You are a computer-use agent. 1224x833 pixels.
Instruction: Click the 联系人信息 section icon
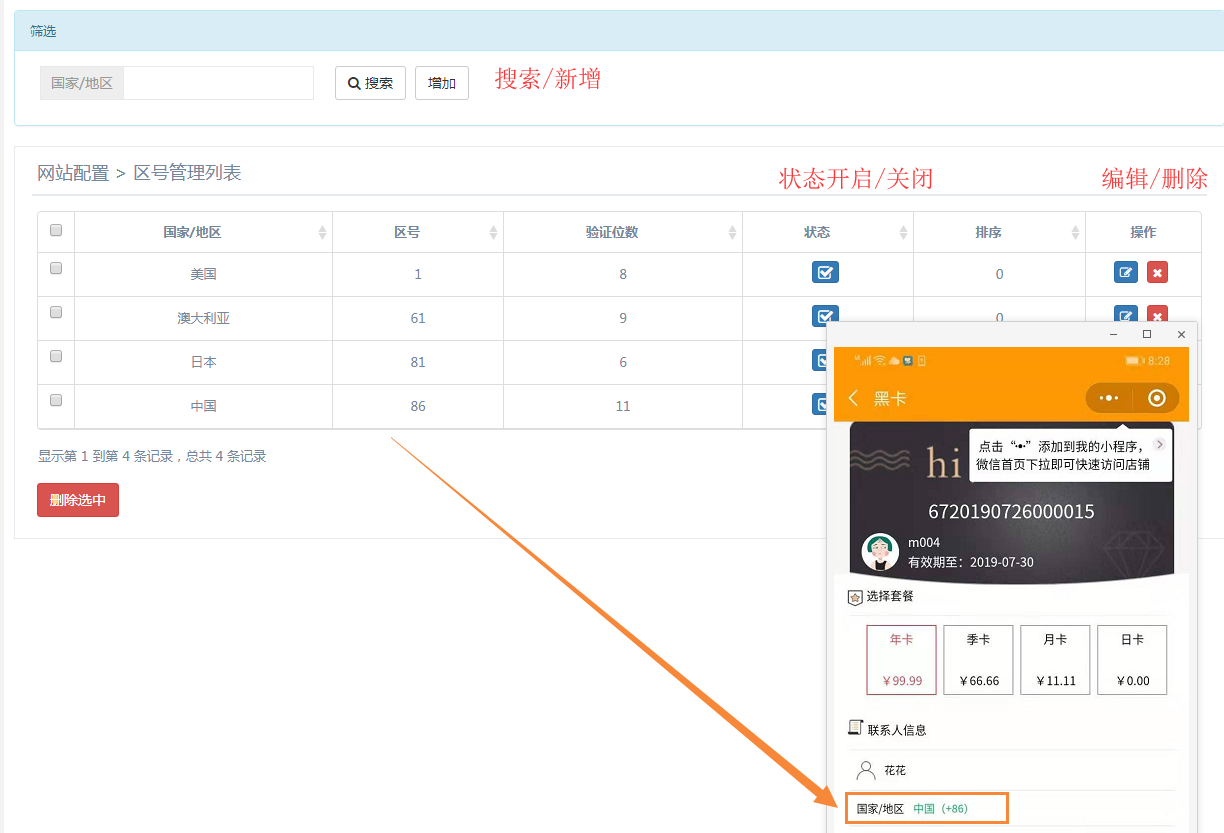point(855,728)
